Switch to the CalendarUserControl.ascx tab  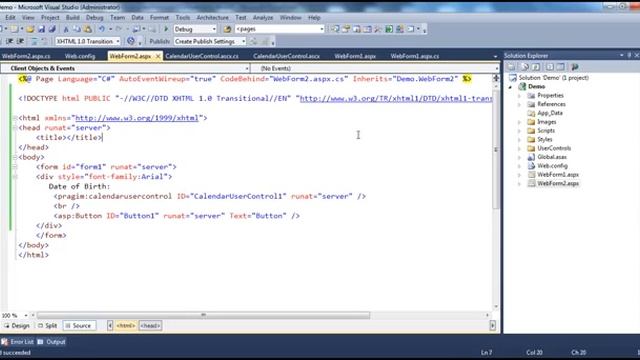tap(286, 56)
